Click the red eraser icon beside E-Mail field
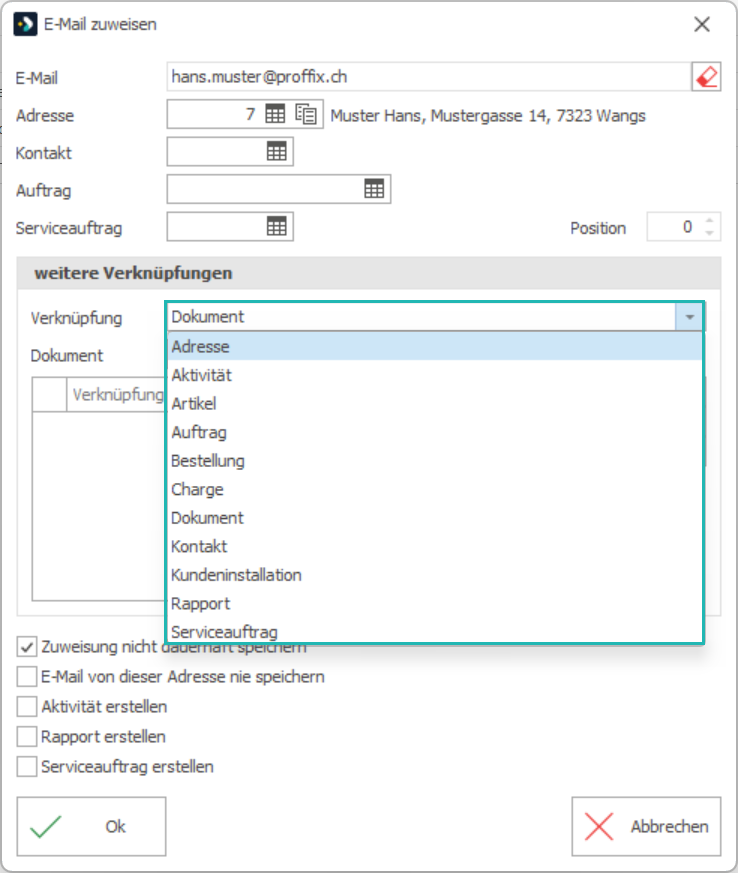Image resolution: width=738 pixels, height=873 pixels. click(706, 77)
